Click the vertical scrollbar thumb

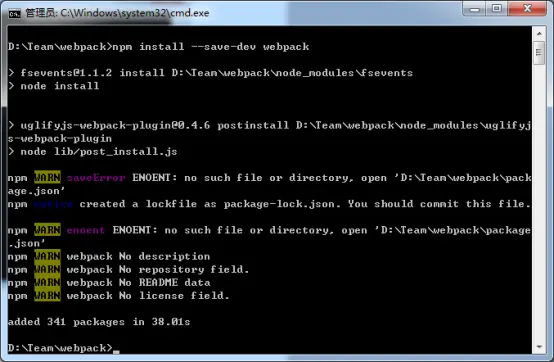(539, 53)
